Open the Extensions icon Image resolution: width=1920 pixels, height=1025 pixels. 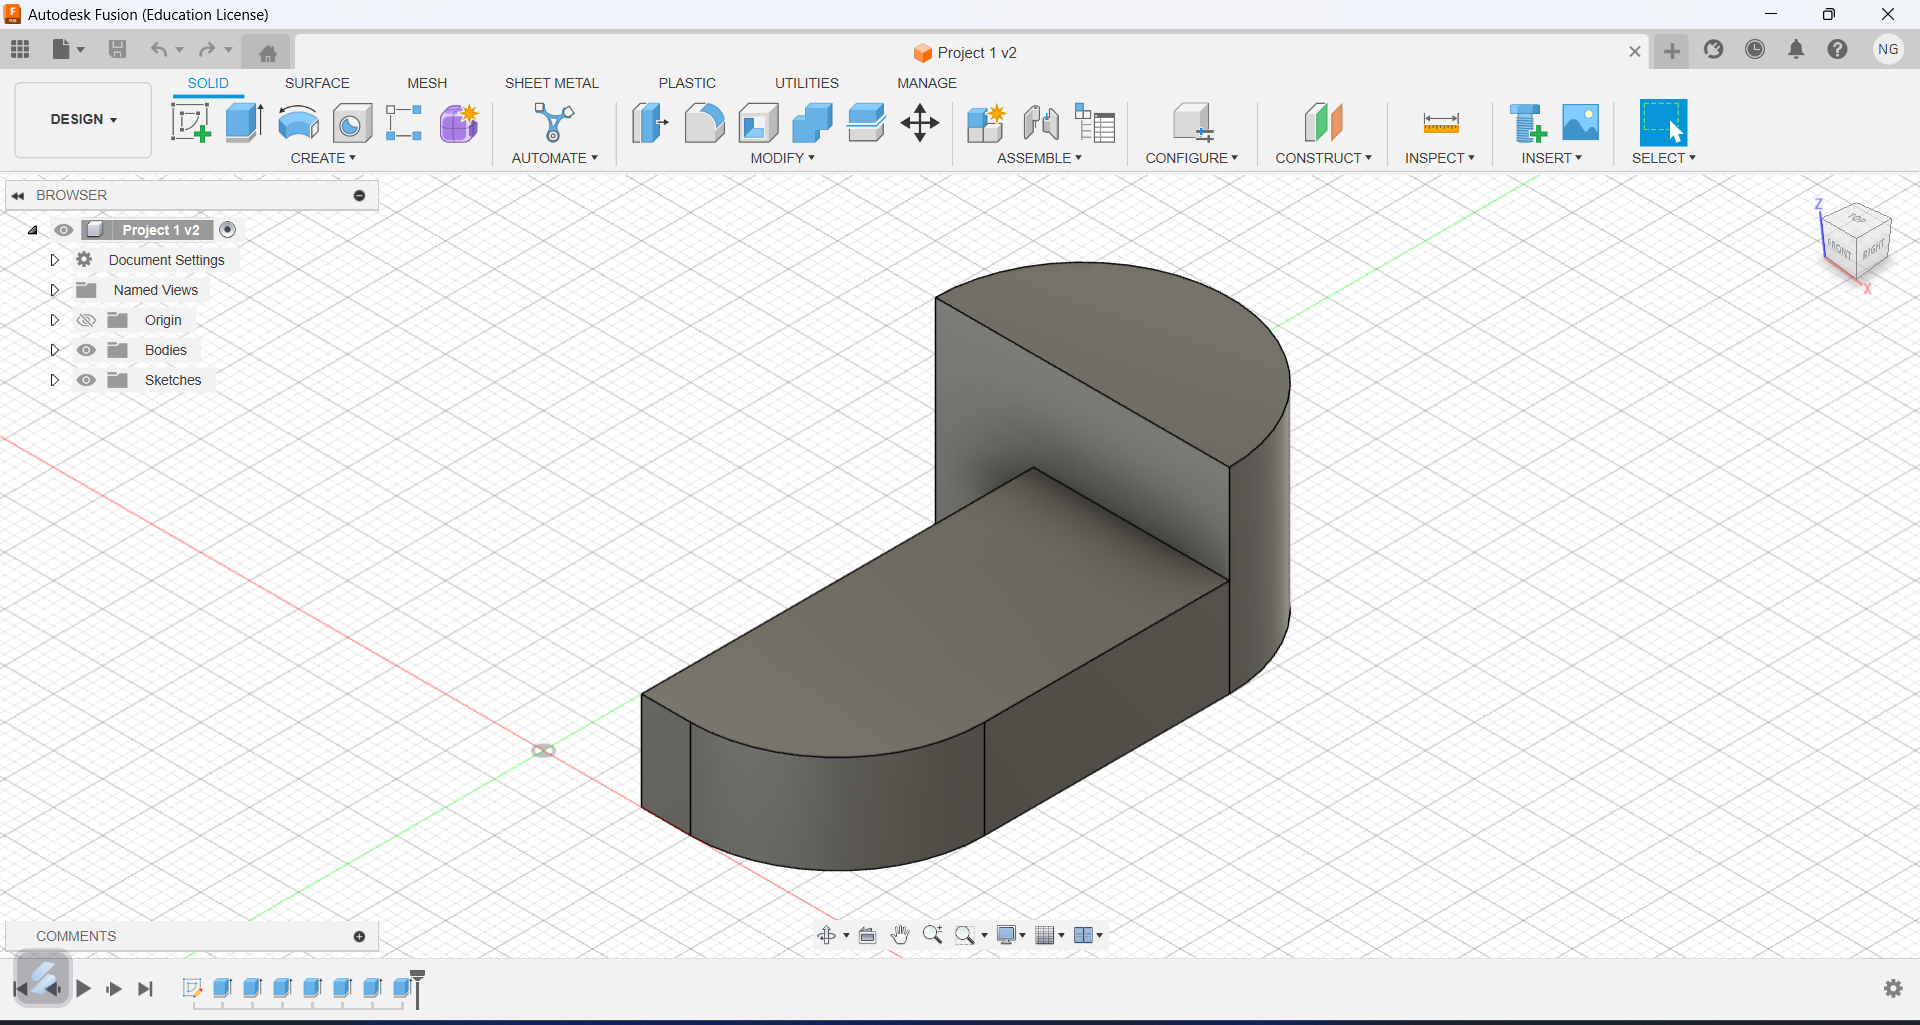point(1714,49)
